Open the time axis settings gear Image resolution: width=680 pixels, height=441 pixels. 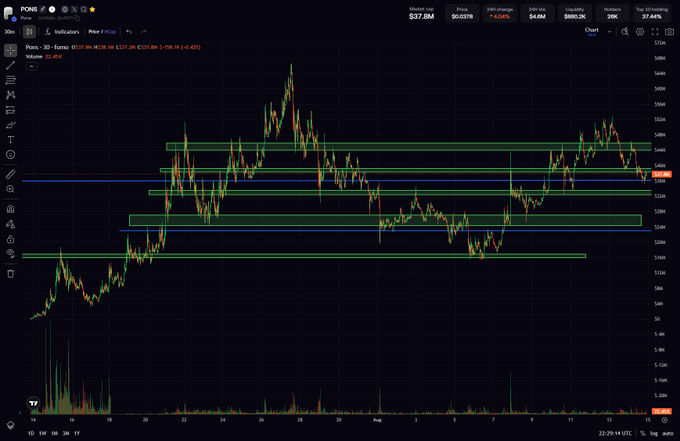(x=664, y=420)
